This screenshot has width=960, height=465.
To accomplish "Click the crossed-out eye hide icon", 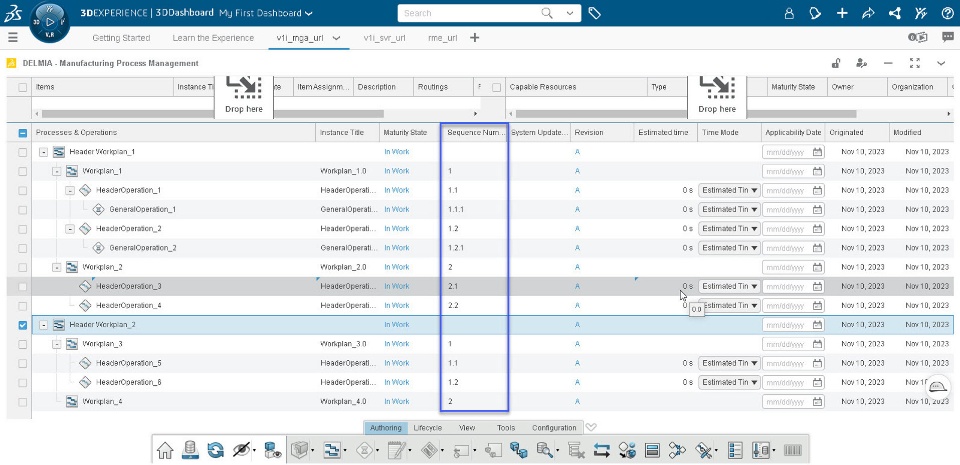I will point(242,450).
